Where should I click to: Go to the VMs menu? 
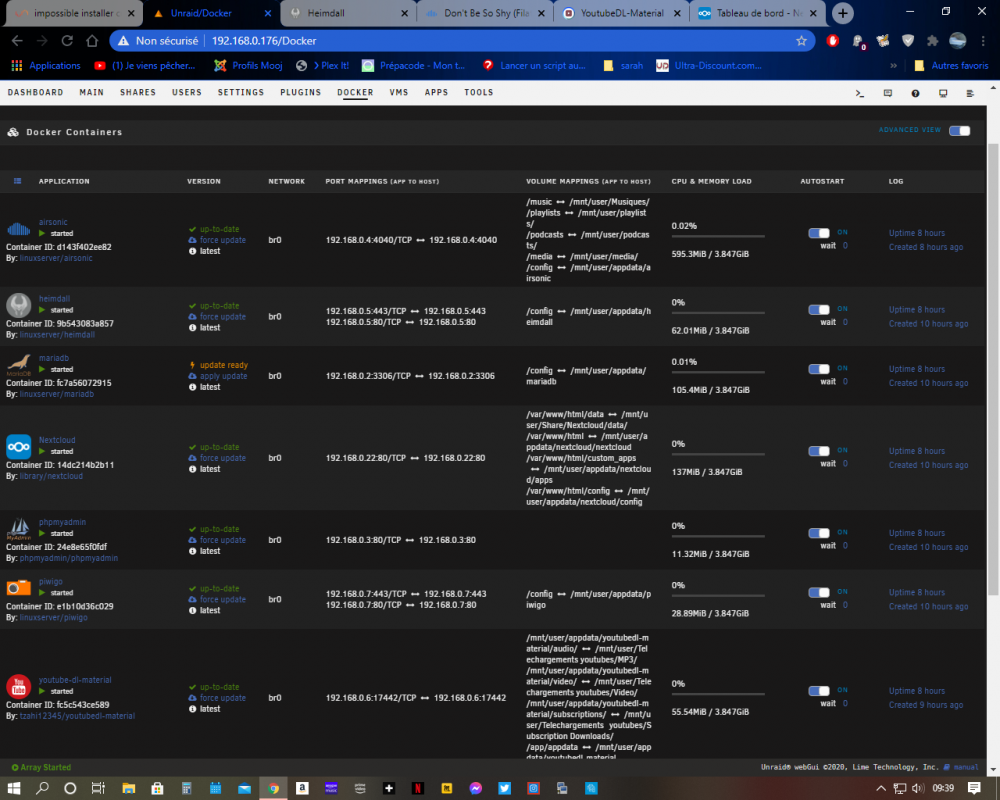click(x=399, y=93)
